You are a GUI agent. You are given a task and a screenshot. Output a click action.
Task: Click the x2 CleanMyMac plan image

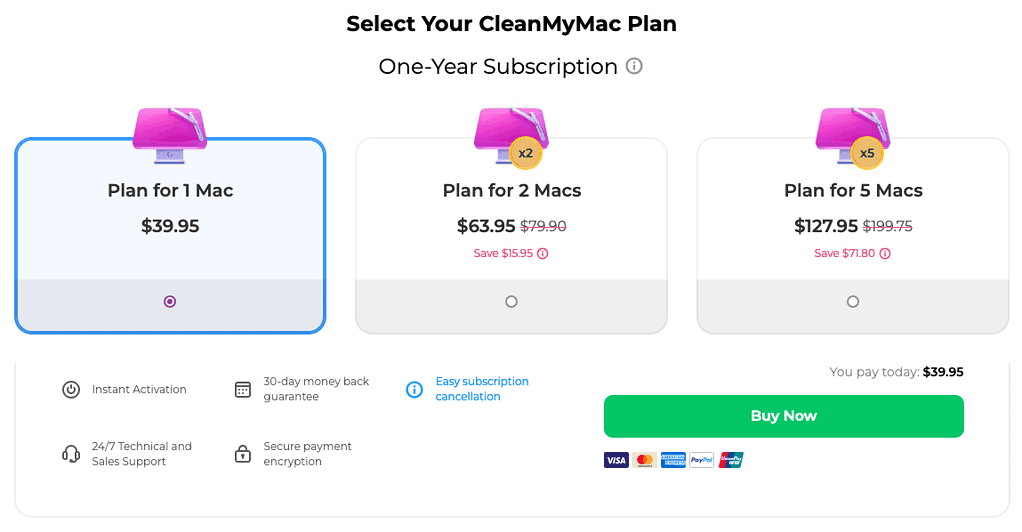(511, 135)
